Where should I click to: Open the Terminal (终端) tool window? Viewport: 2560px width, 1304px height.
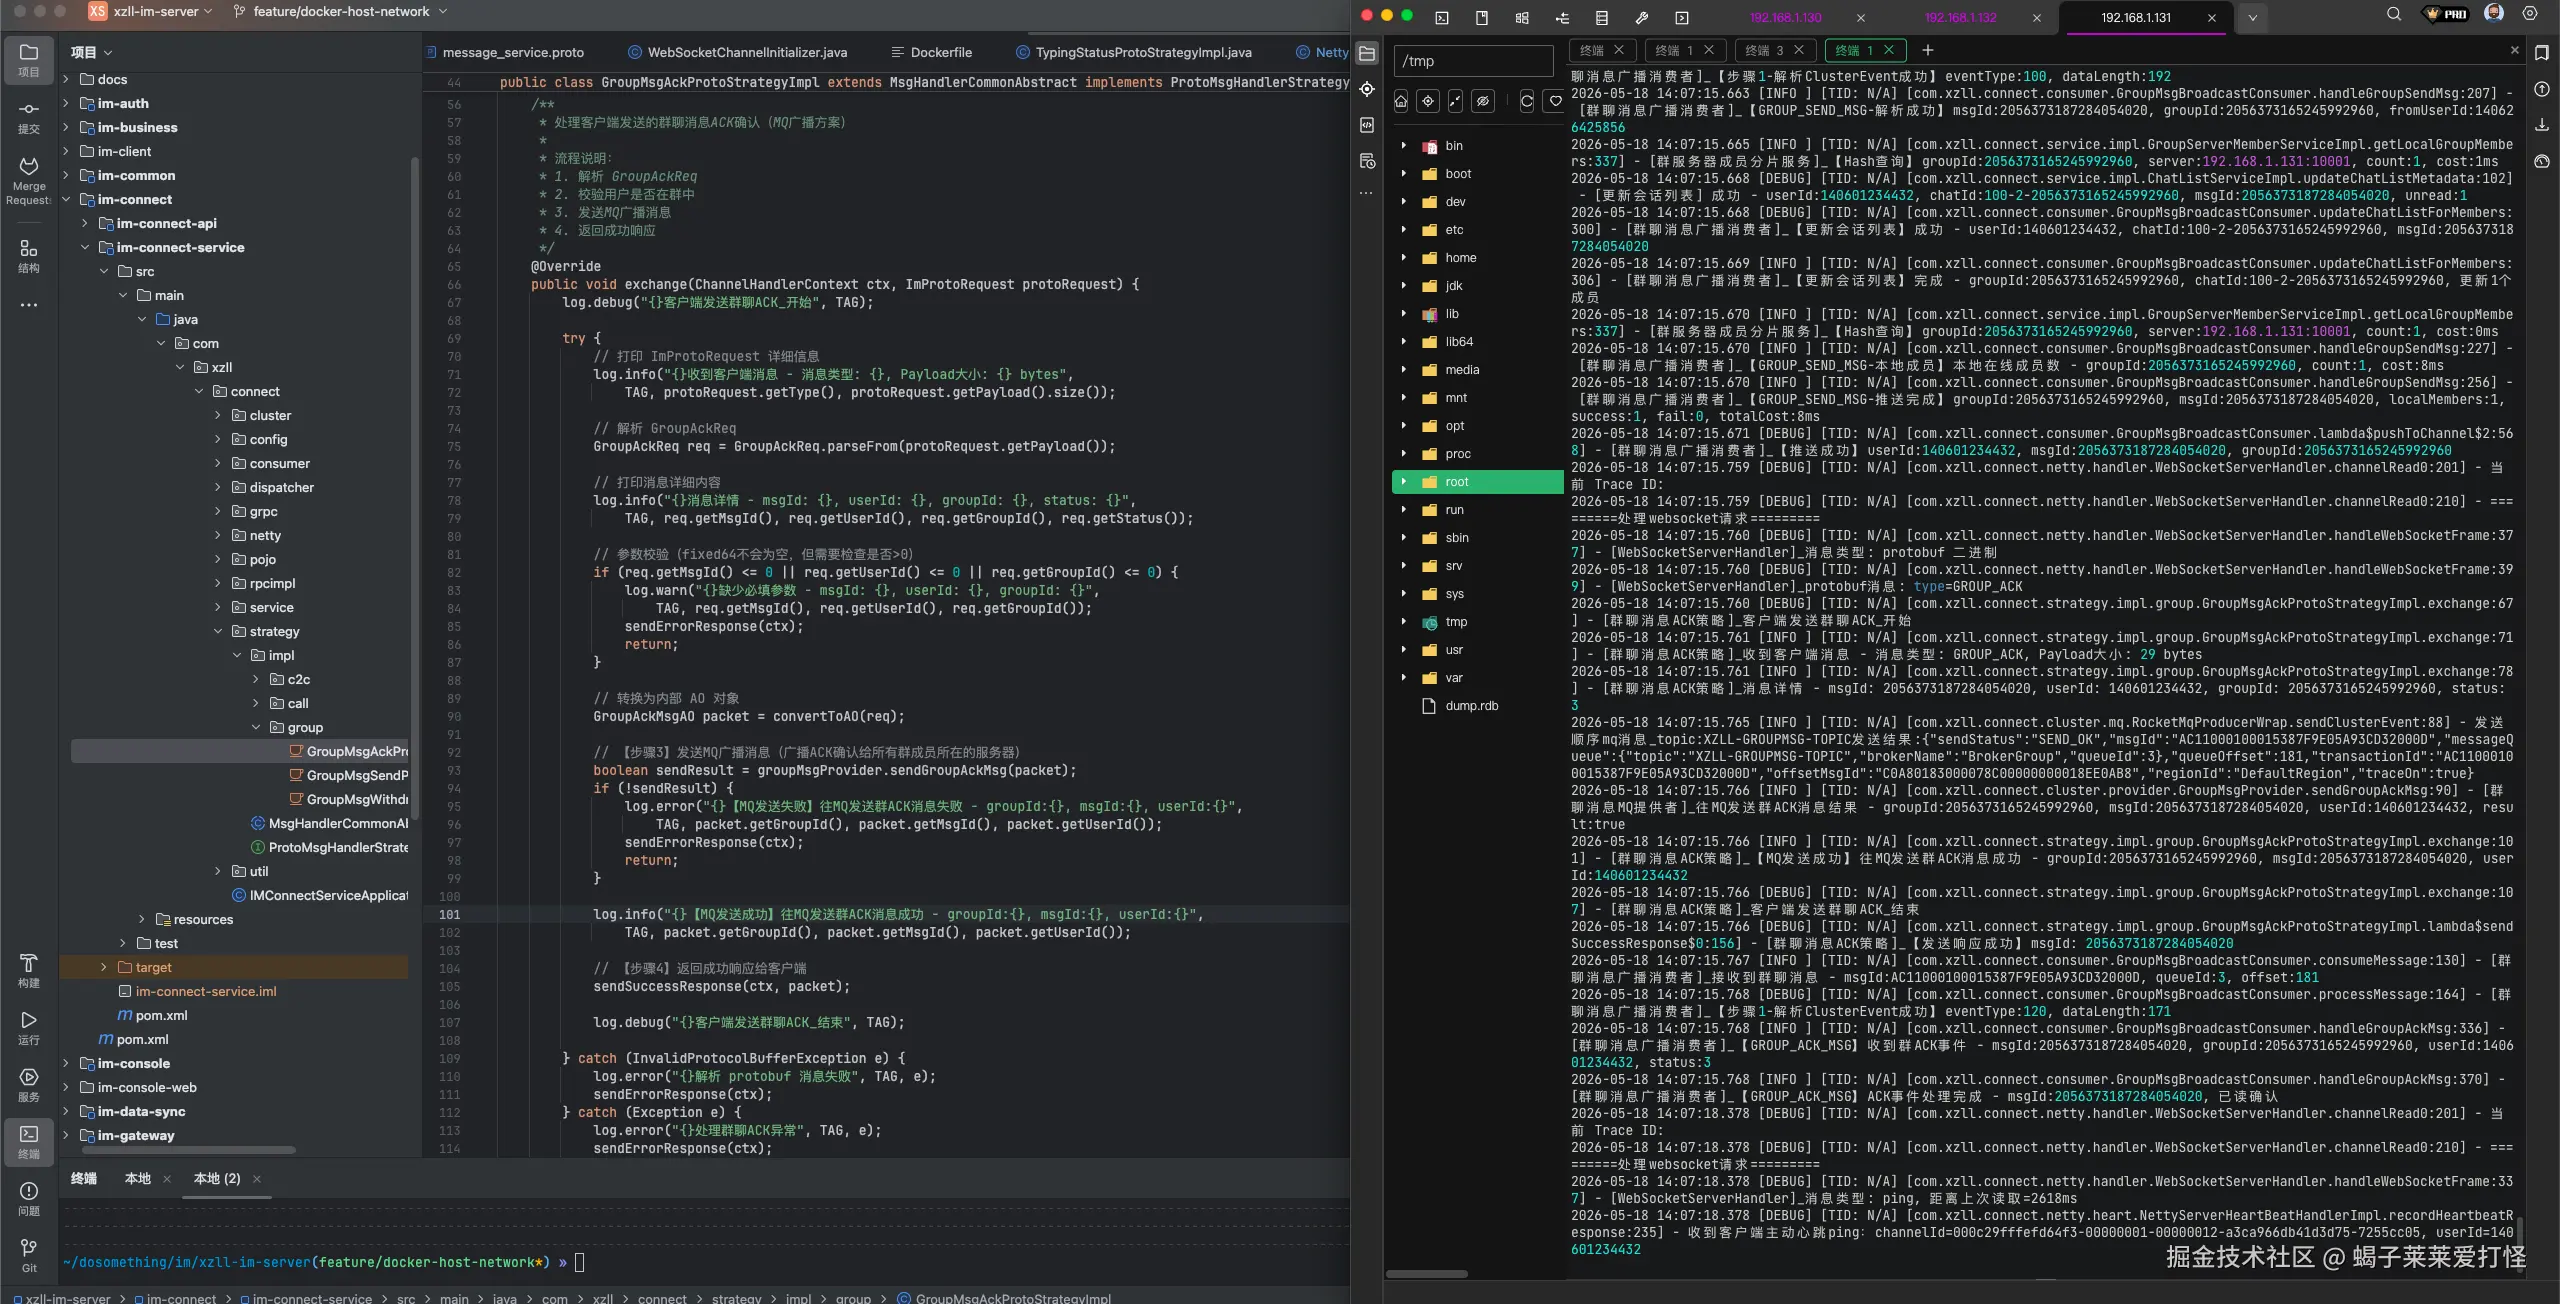[x=29, y=1141]
